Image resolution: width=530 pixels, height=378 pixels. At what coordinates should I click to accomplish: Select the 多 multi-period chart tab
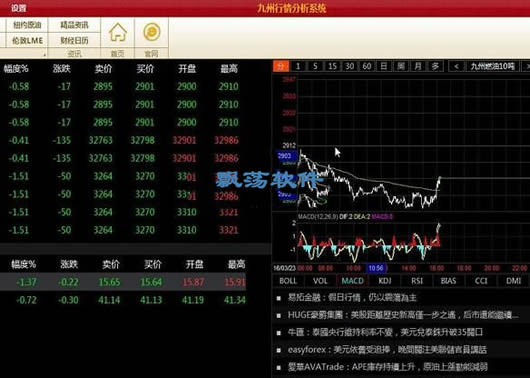pyautogui.click(x=436, y=66)
